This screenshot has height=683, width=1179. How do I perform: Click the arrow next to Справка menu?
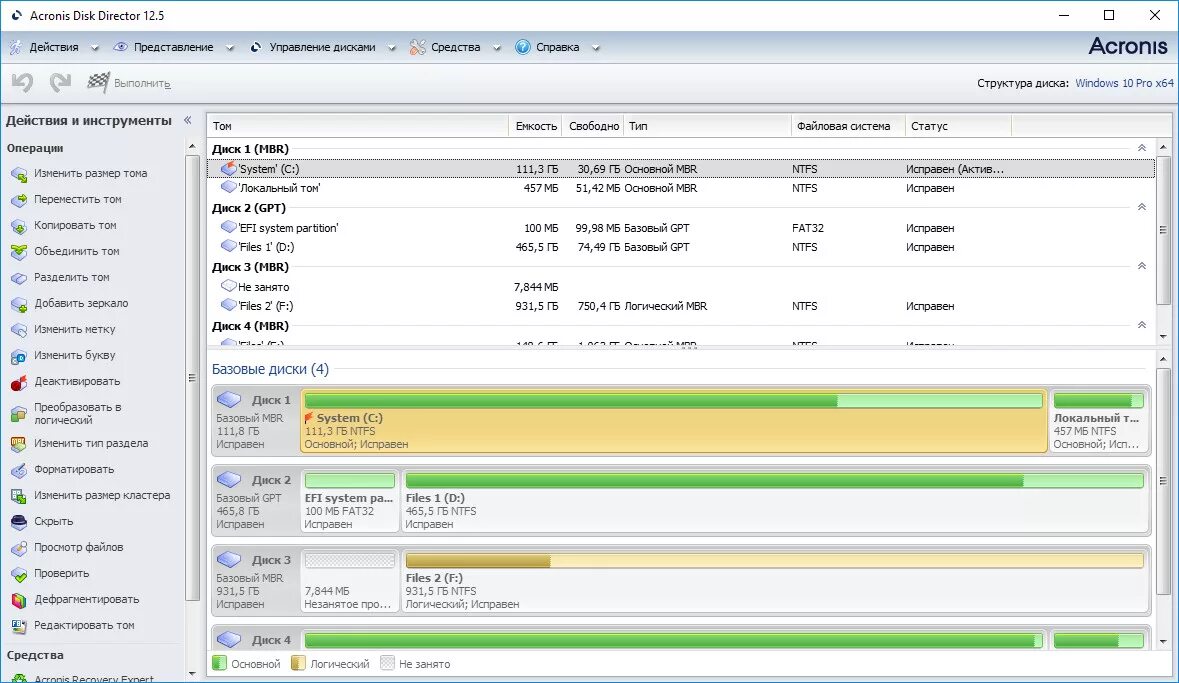(596, 48)
